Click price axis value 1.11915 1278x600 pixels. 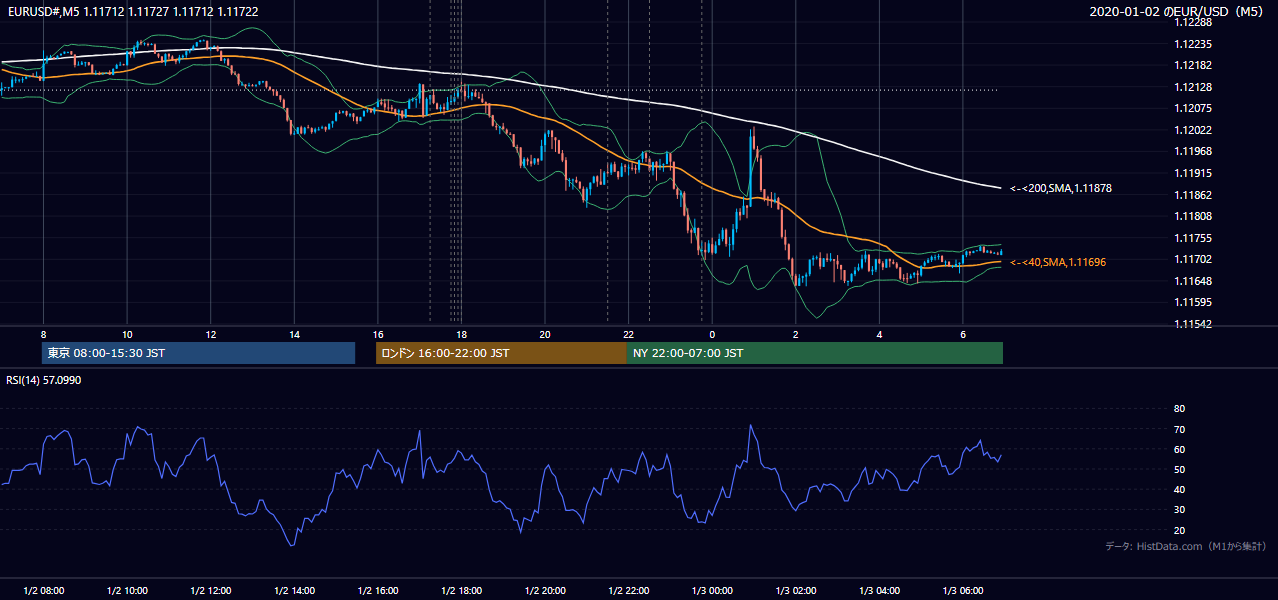point(1194,173)
